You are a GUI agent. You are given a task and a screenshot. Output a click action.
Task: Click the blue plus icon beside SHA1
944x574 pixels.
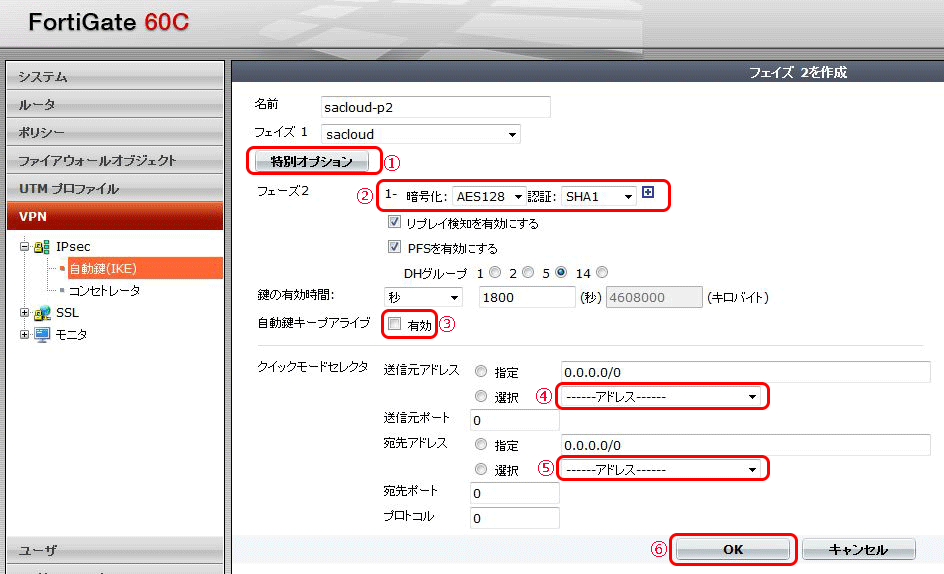[648, 195]
